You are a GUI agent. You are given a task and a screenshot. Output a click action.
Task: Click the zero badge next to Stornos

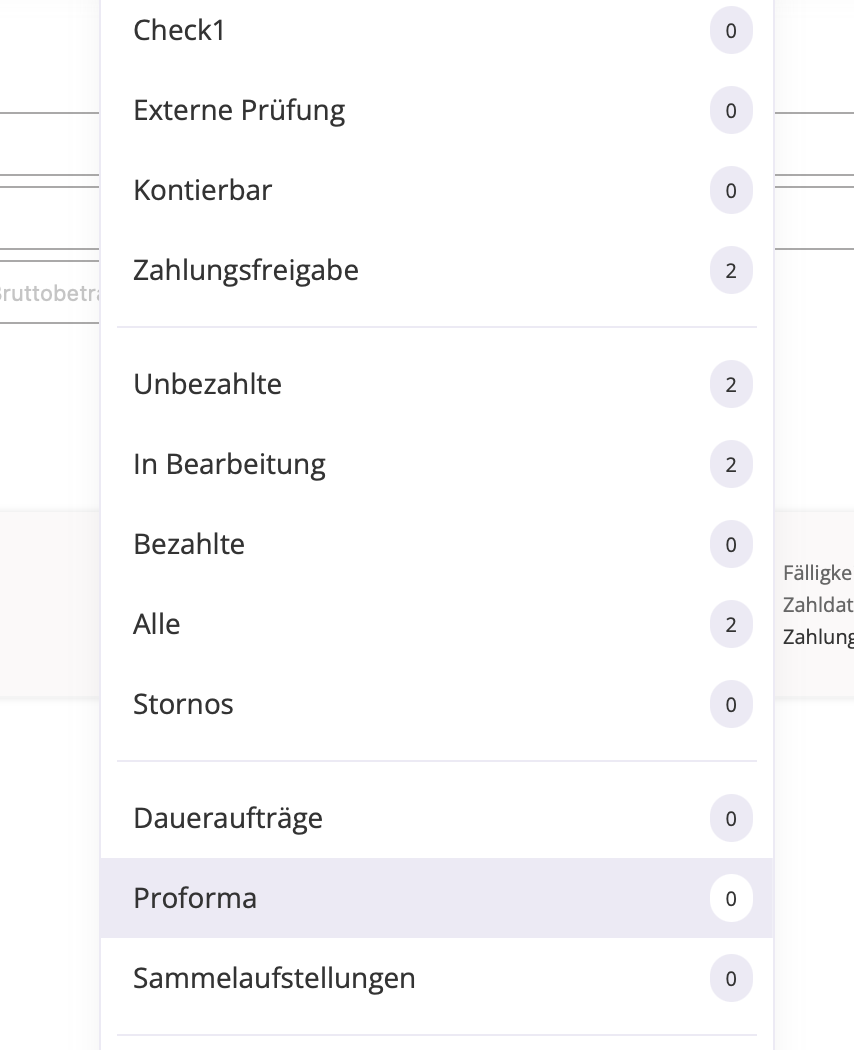(x=731, y=705)
